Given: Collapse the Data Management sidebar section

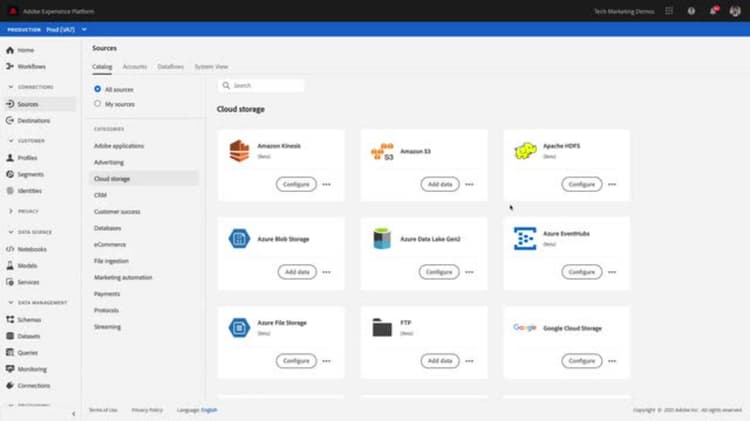Looking at the screenshot, I should pos(11,302).
